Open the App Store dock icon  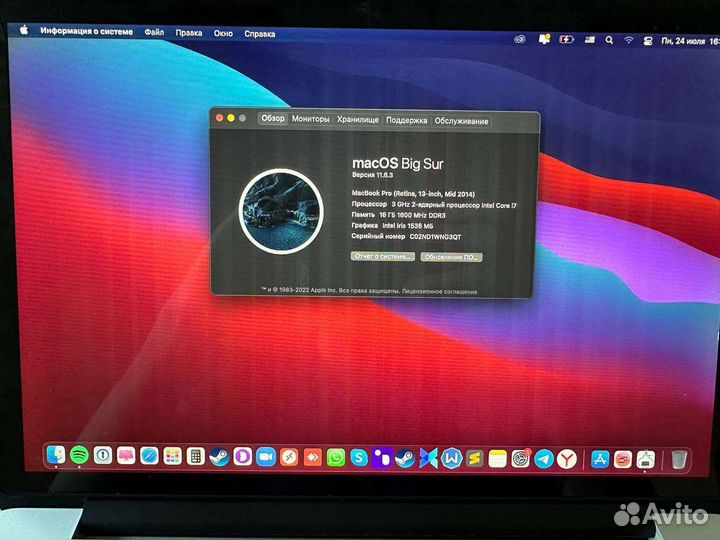[600, 459]
